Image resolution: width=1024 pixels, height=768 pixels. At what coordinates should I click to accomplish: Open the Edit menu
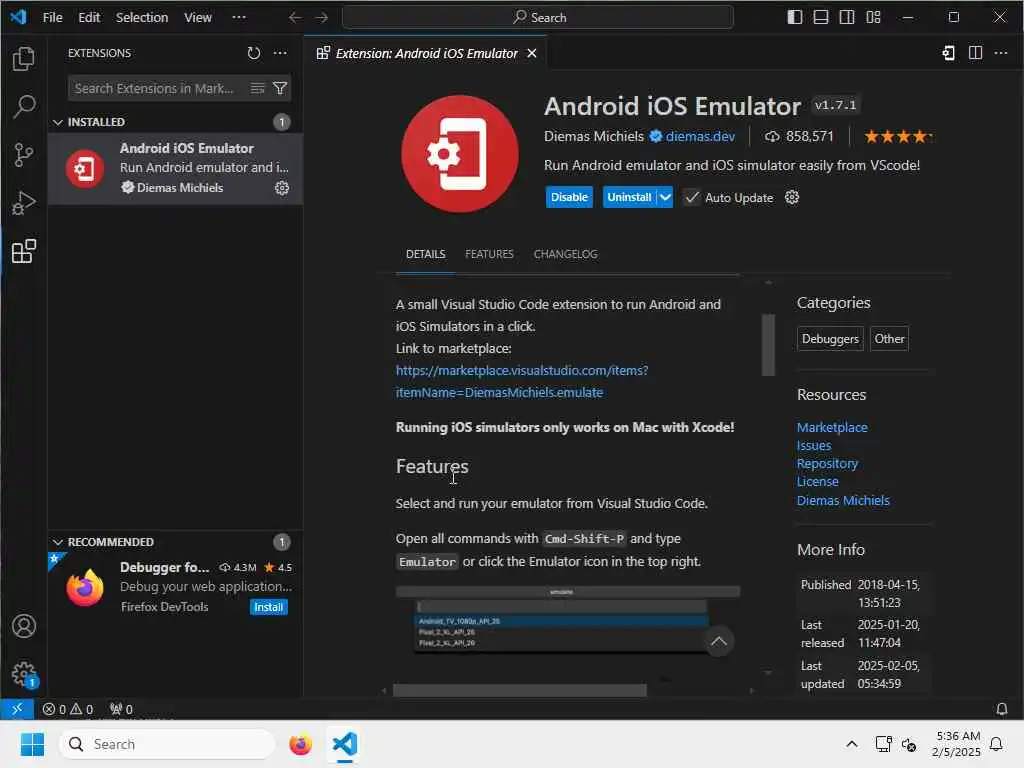click(89, 18)
